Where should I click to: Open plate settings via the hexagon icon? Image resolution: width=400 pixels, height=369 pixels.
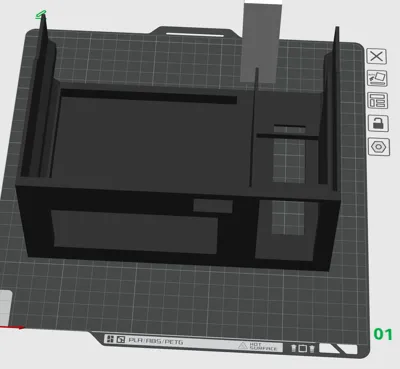pos(379,147)
